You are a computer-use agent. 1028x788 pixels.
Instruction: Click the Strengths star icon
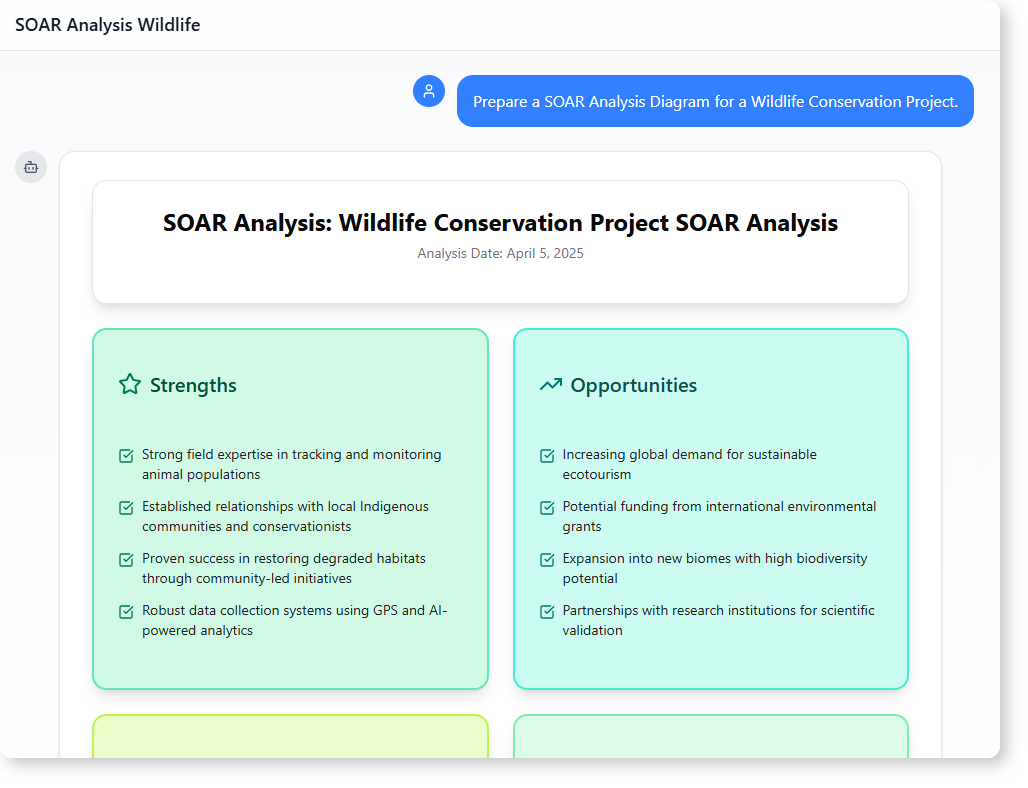tap(130, 385)
